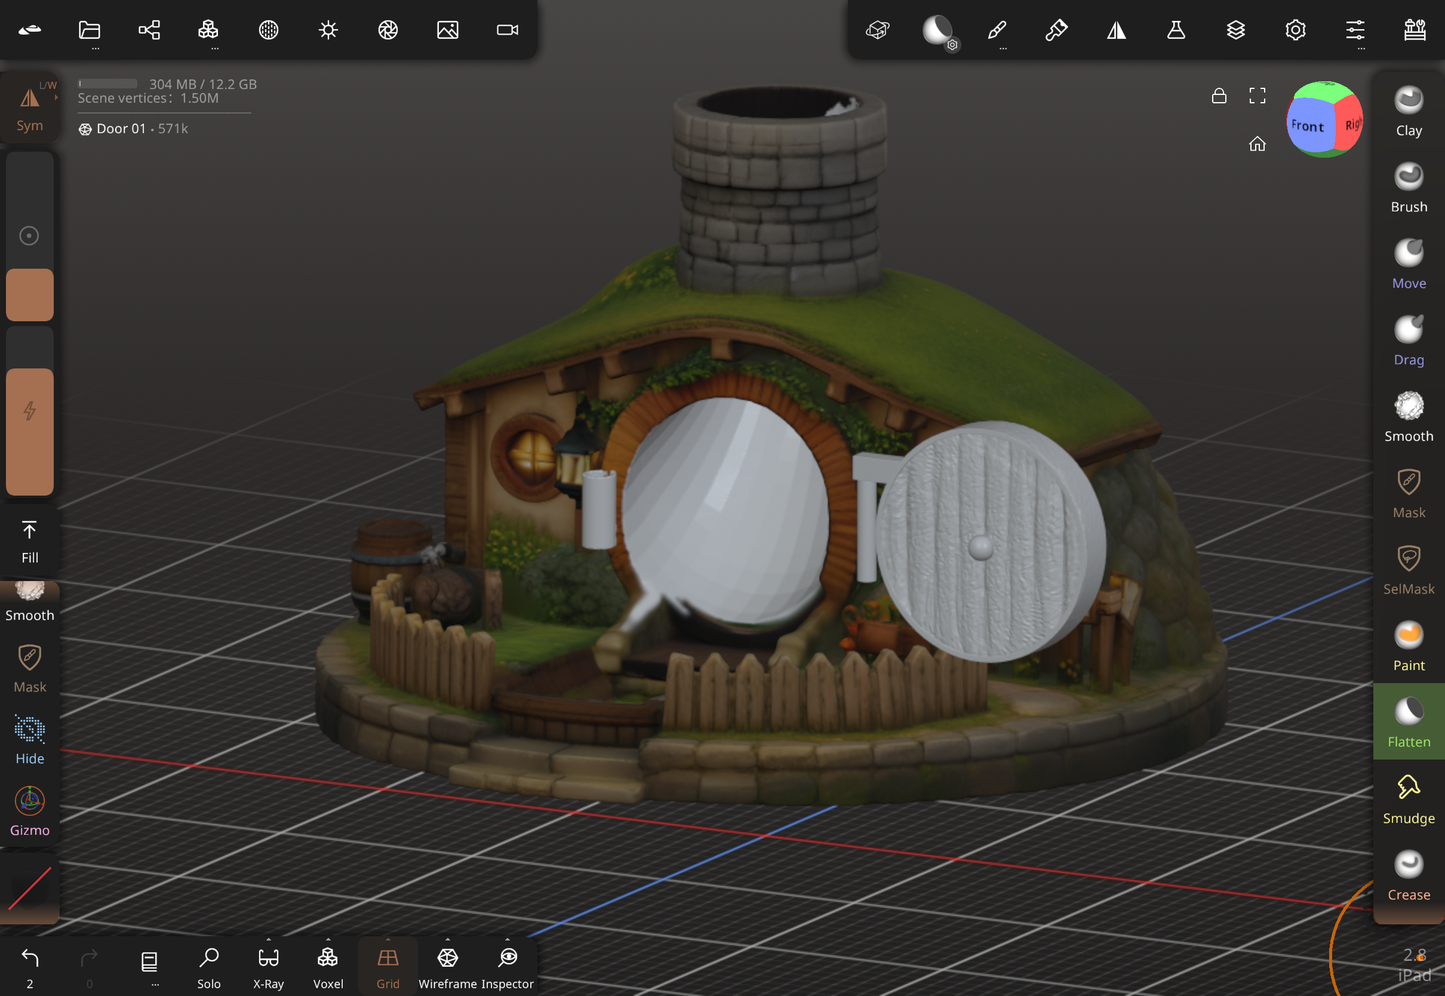Select the Brush sculpt tool

[x=1409, y=188]
